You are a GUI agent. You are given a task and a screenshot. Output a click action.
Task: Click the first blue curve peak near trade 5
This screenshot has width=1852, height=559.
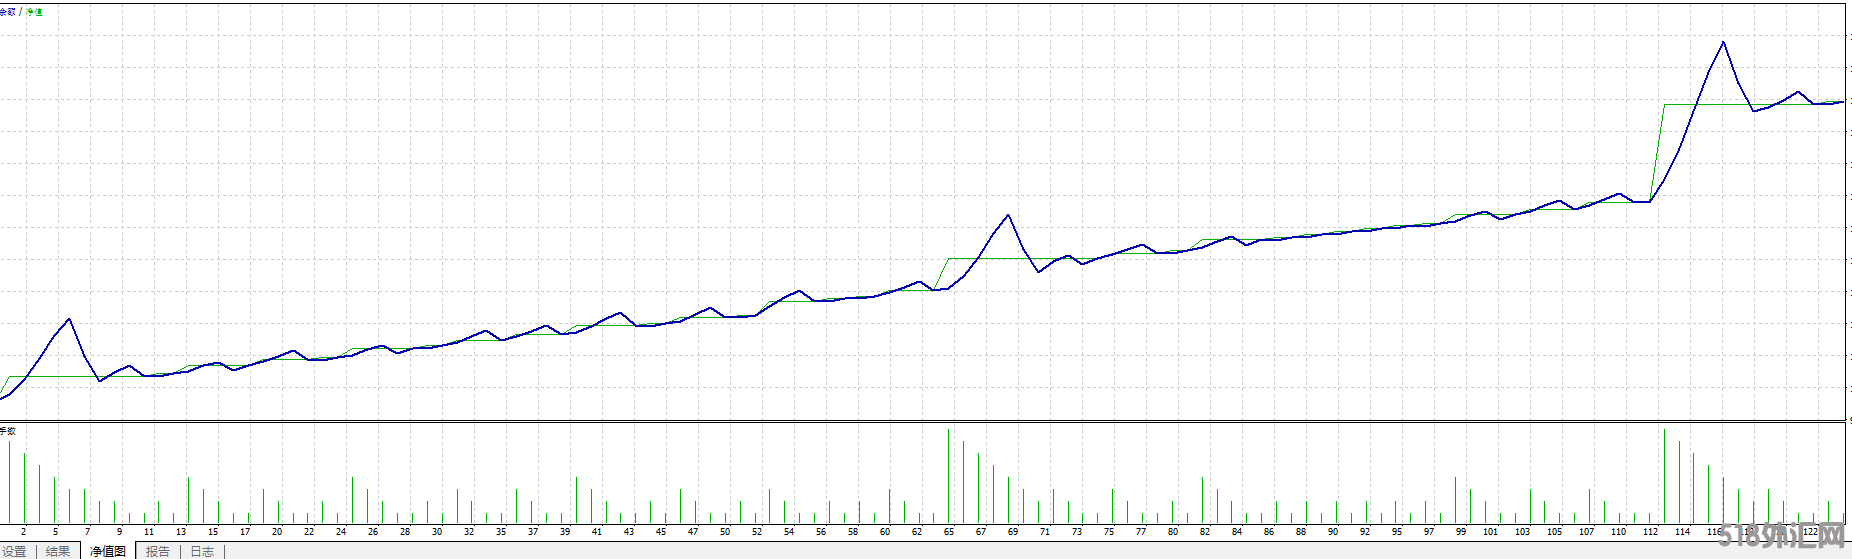tap(69, 319)
